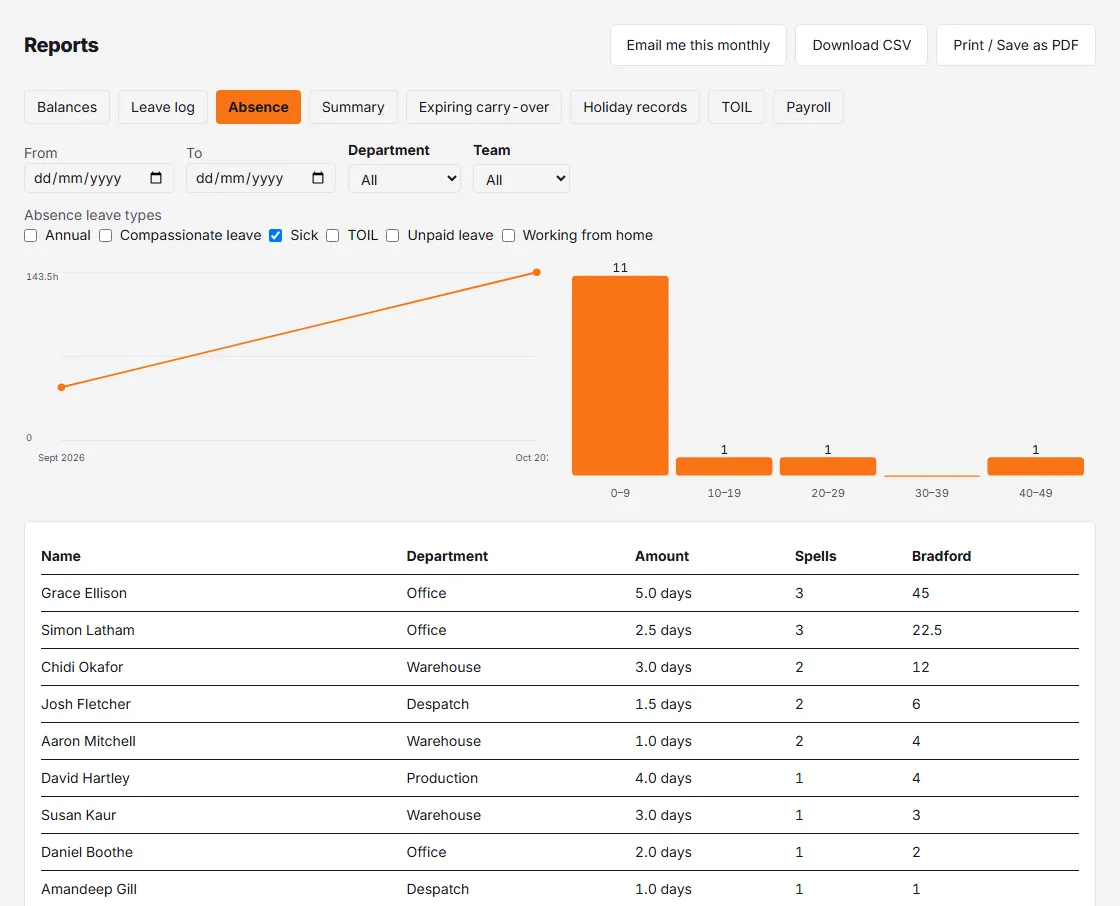Click the Email me this monthly button
1120x906 pixels.
(699, 45)
